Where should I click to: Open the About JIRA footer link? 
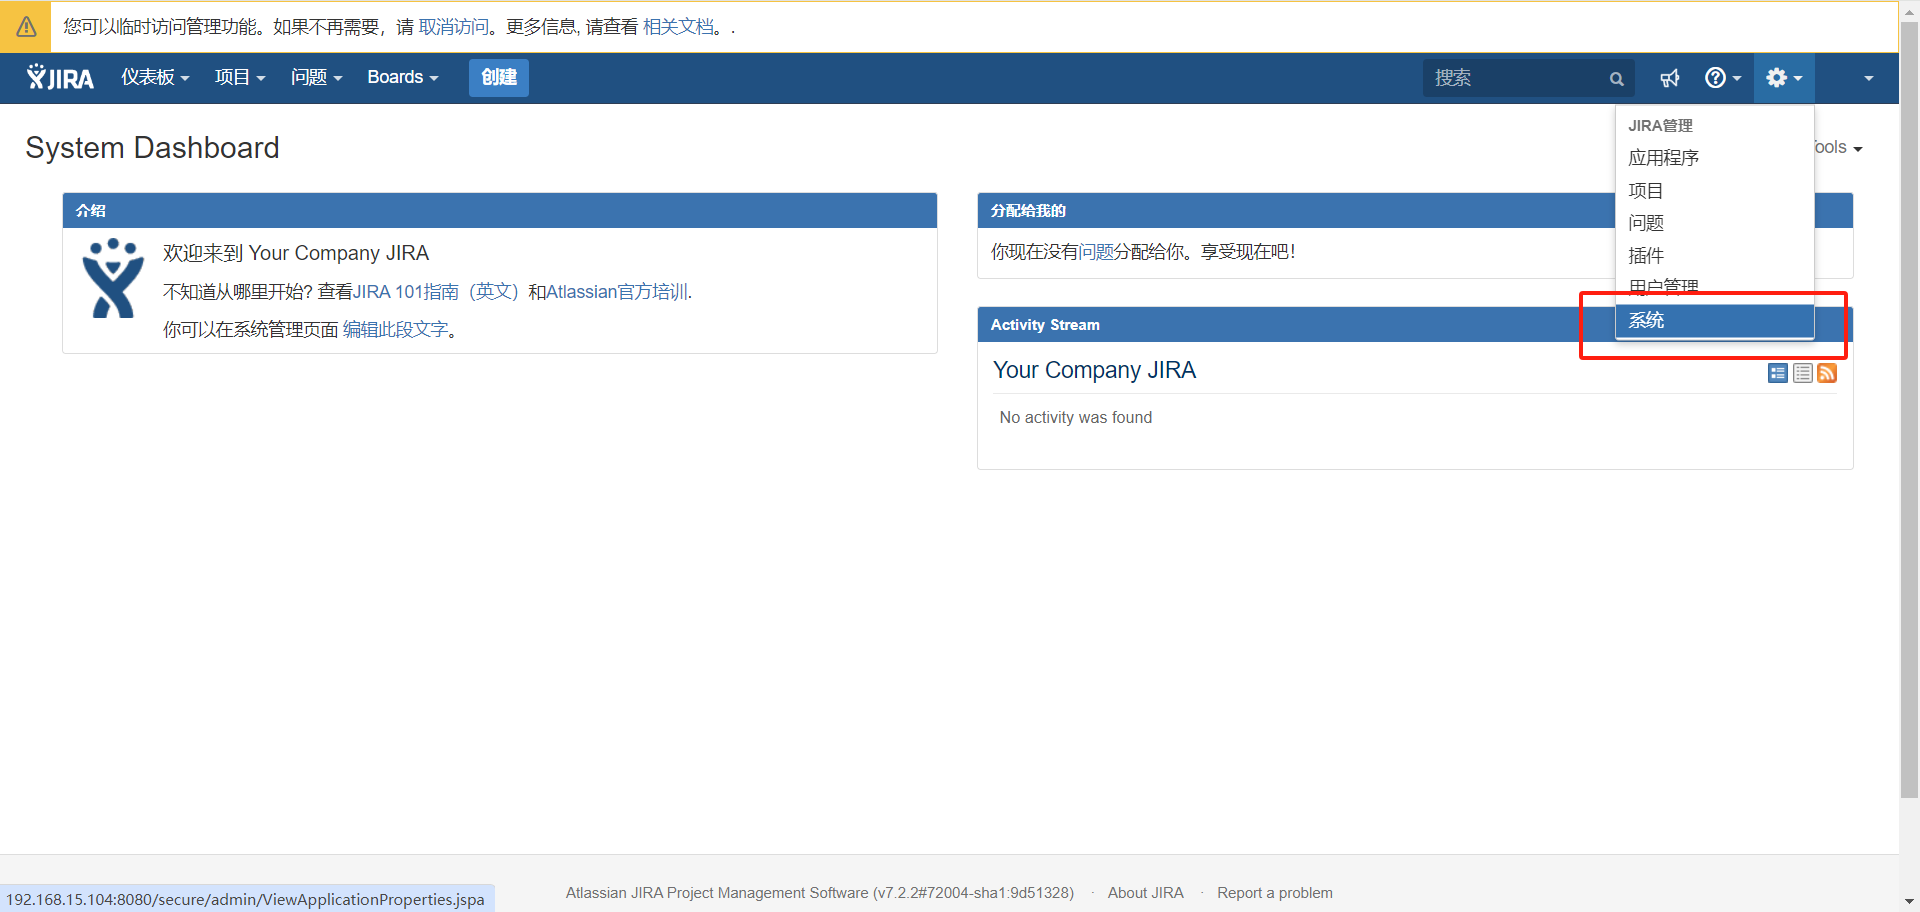point(1145,893)
